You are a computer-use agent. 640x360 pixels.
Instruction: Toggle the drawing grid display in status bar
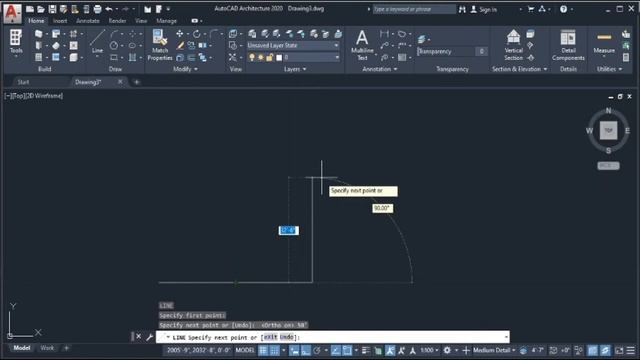(x=263, y=350)
